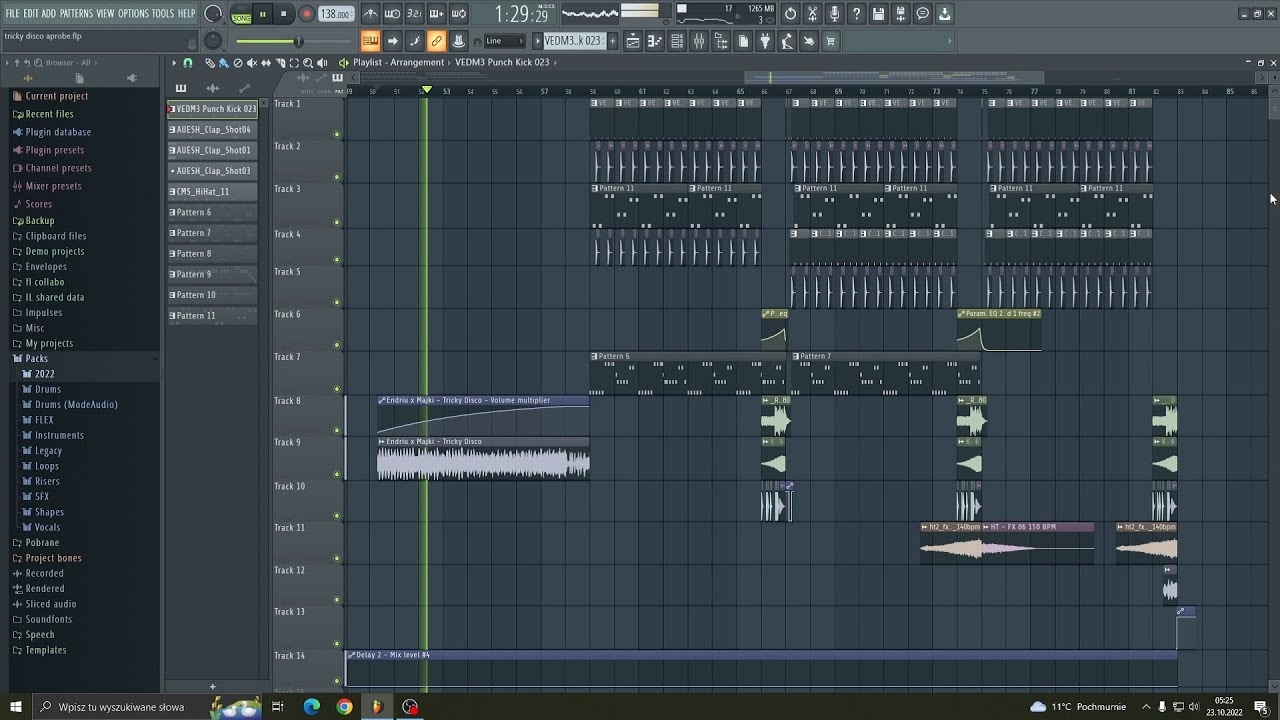Select Pattern 6 in the pattern list
This screenshot has height=720, width=1280.
[x=213, y=212]
